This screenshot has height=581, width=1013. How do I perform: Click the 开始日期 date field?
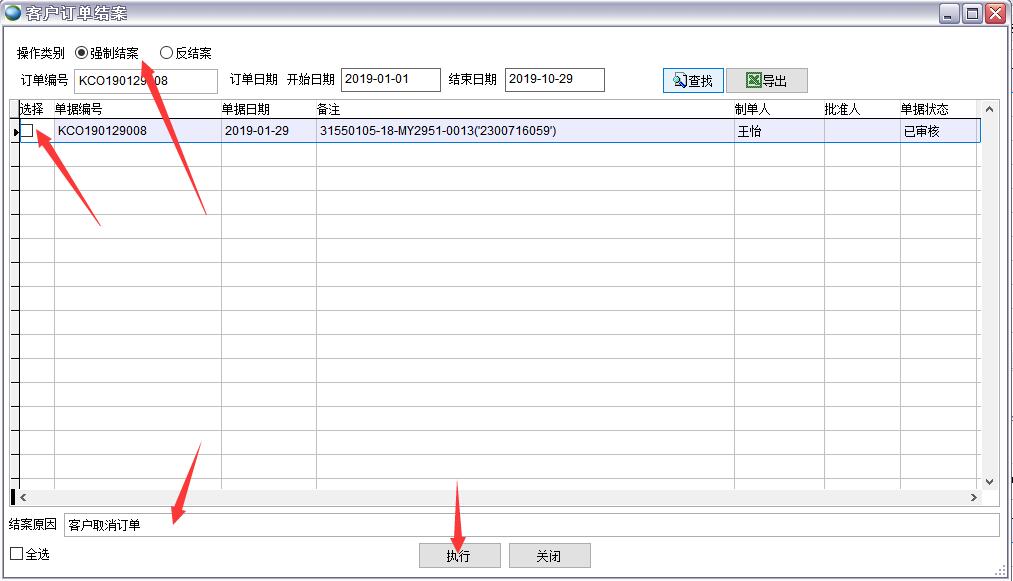pyautogui.click(x=390, y=80)
